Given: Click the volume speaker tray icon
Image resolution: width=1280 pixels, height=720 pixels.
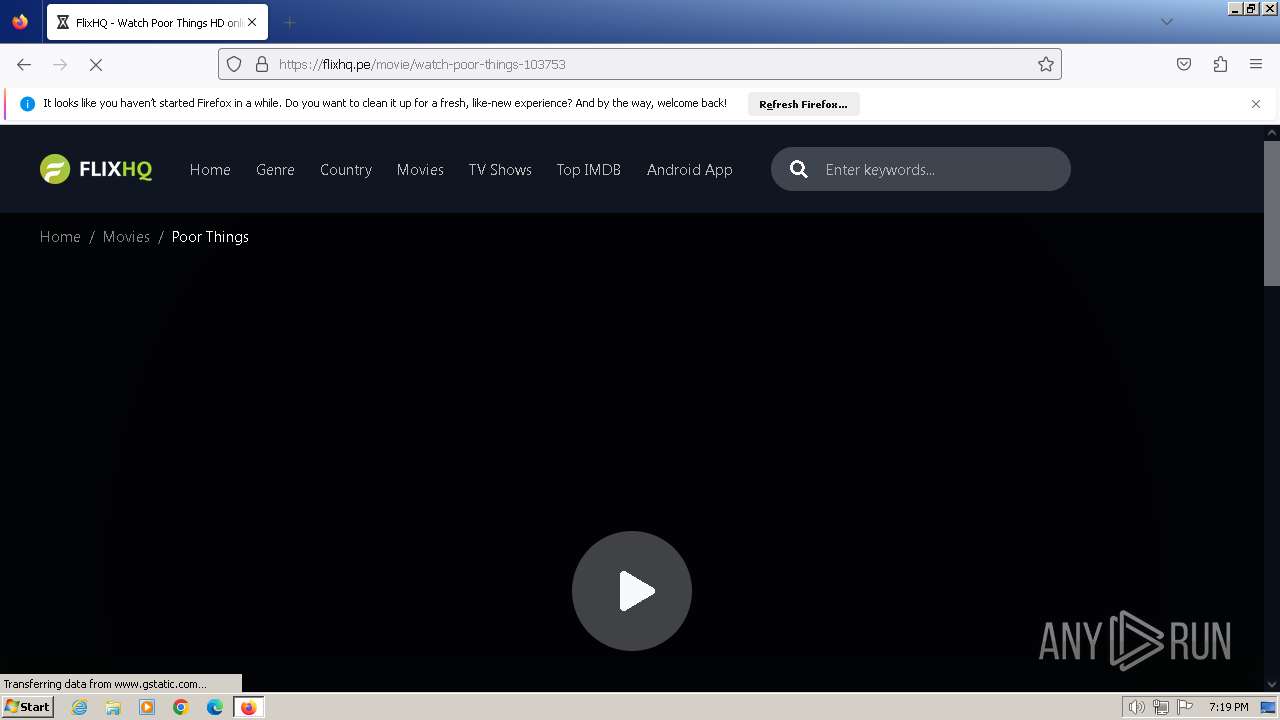Looking at the screenshot, I should pyautogui.click(x=1137, y=707).
